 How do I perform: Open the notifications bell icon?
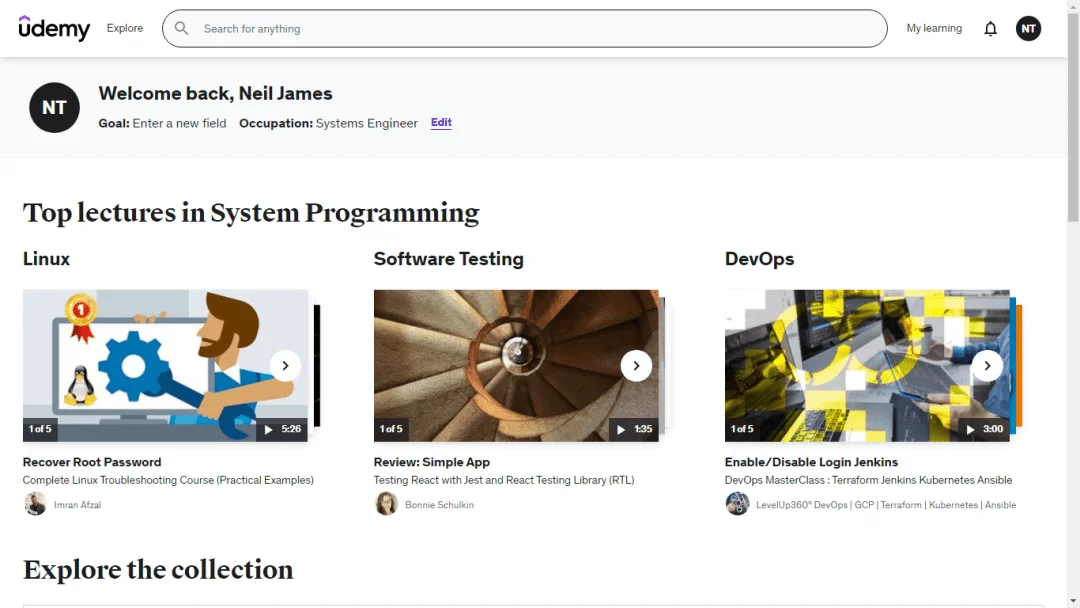point(990,28)
